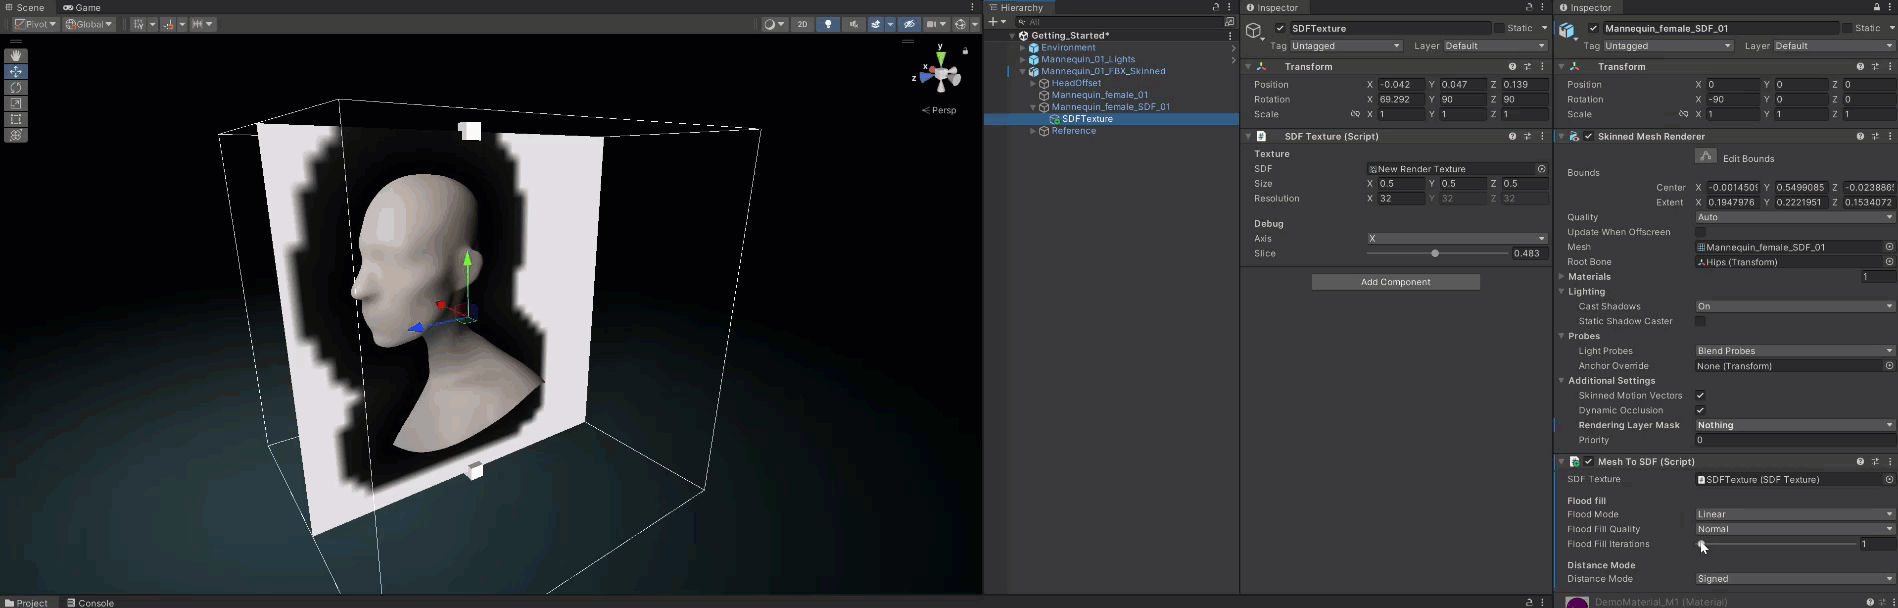
Task: Click the Add Component button
Action: click(1395, 282)
